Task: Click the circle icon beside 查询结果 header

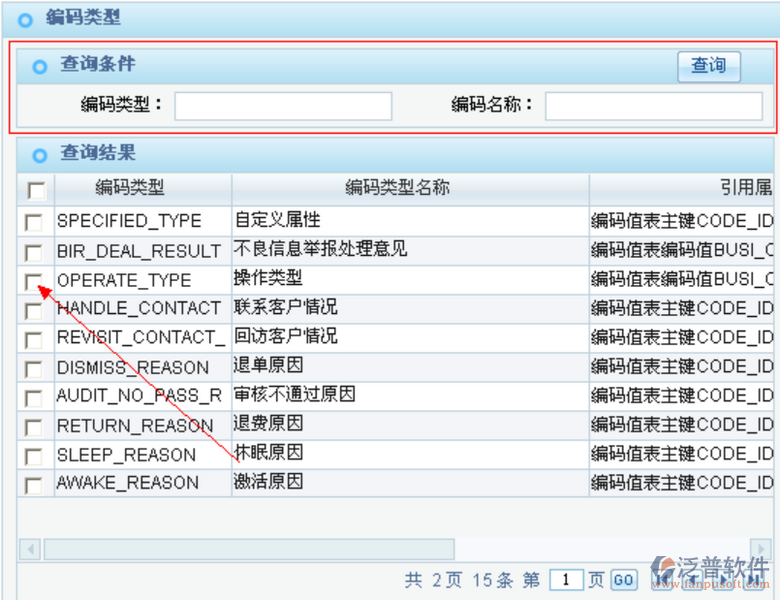Action: [40, 155]
